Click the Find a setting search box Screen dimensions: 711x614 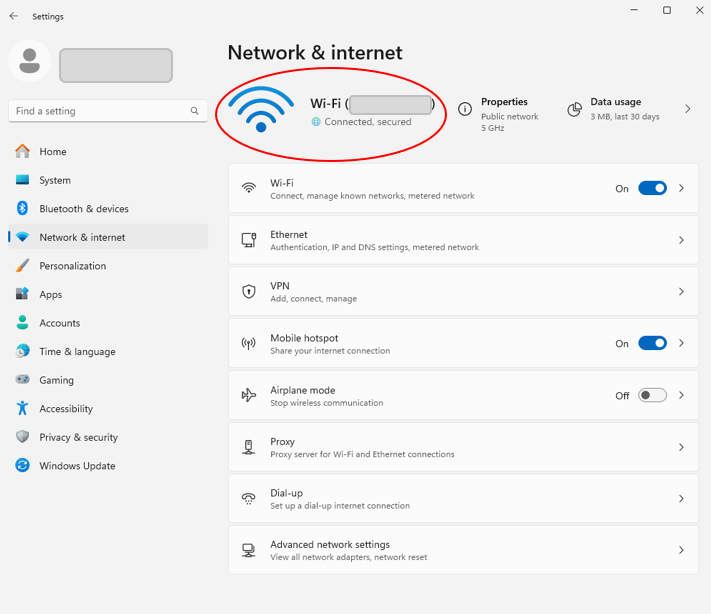click(x=100, y=111)
